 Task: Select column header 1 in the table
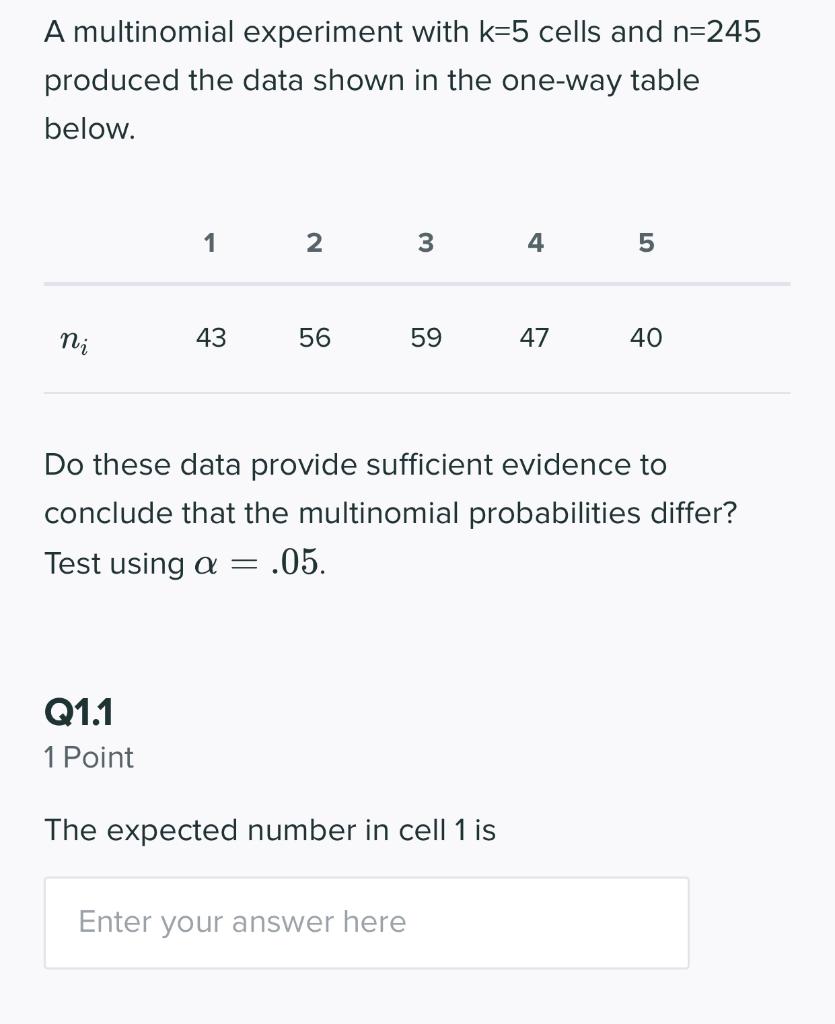[x=210, y=243]
